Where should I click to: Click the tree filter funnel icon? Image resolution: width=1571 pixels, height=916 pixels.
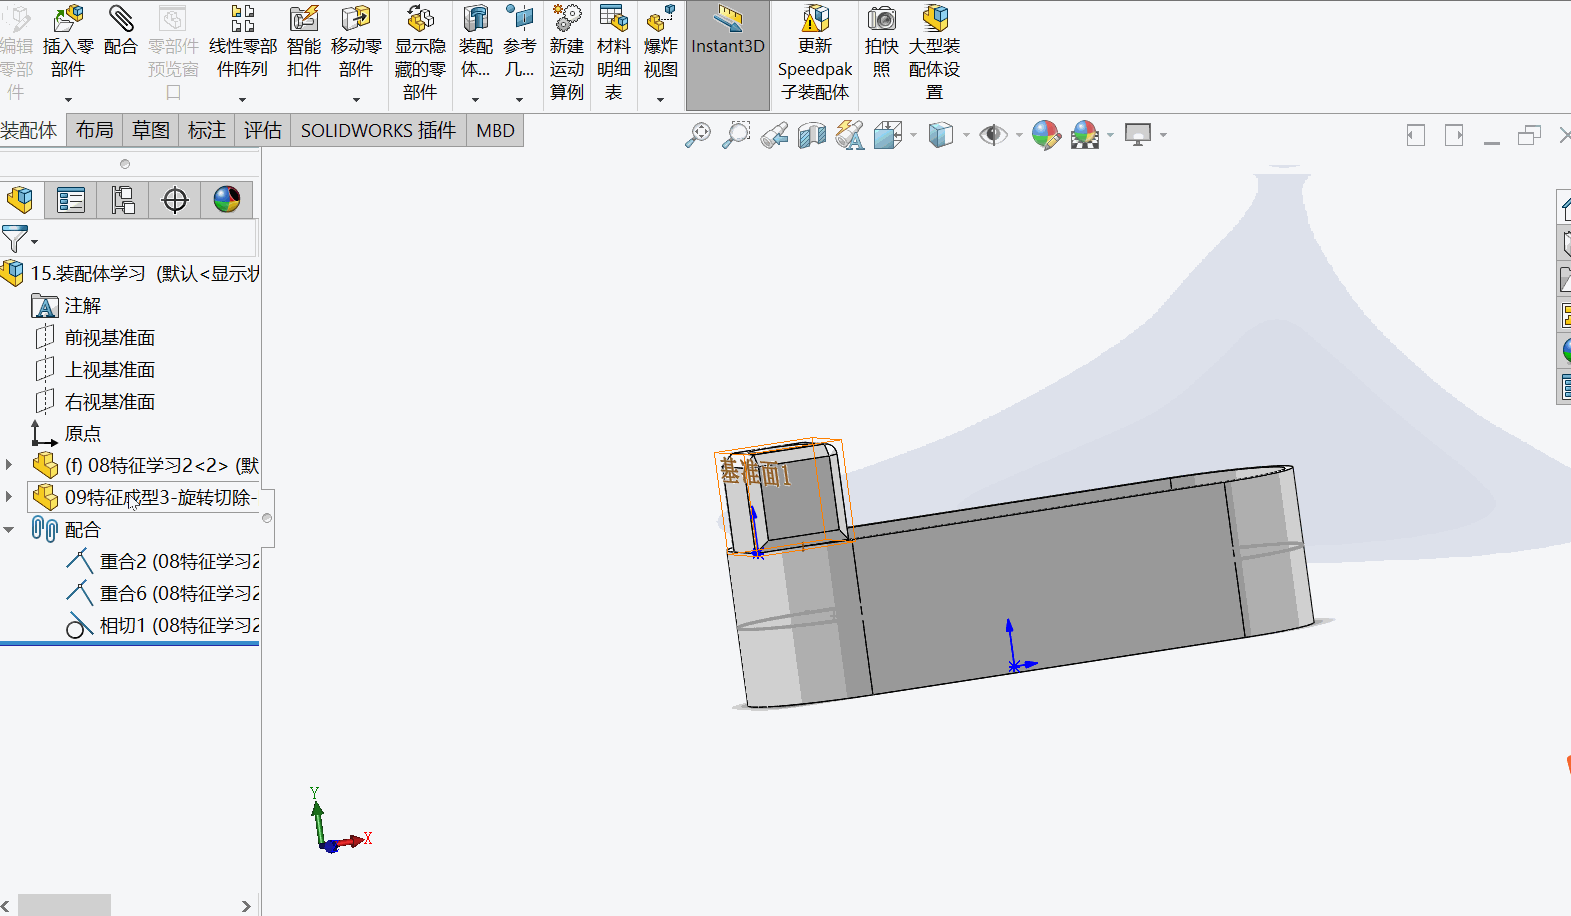coord(15,239)
